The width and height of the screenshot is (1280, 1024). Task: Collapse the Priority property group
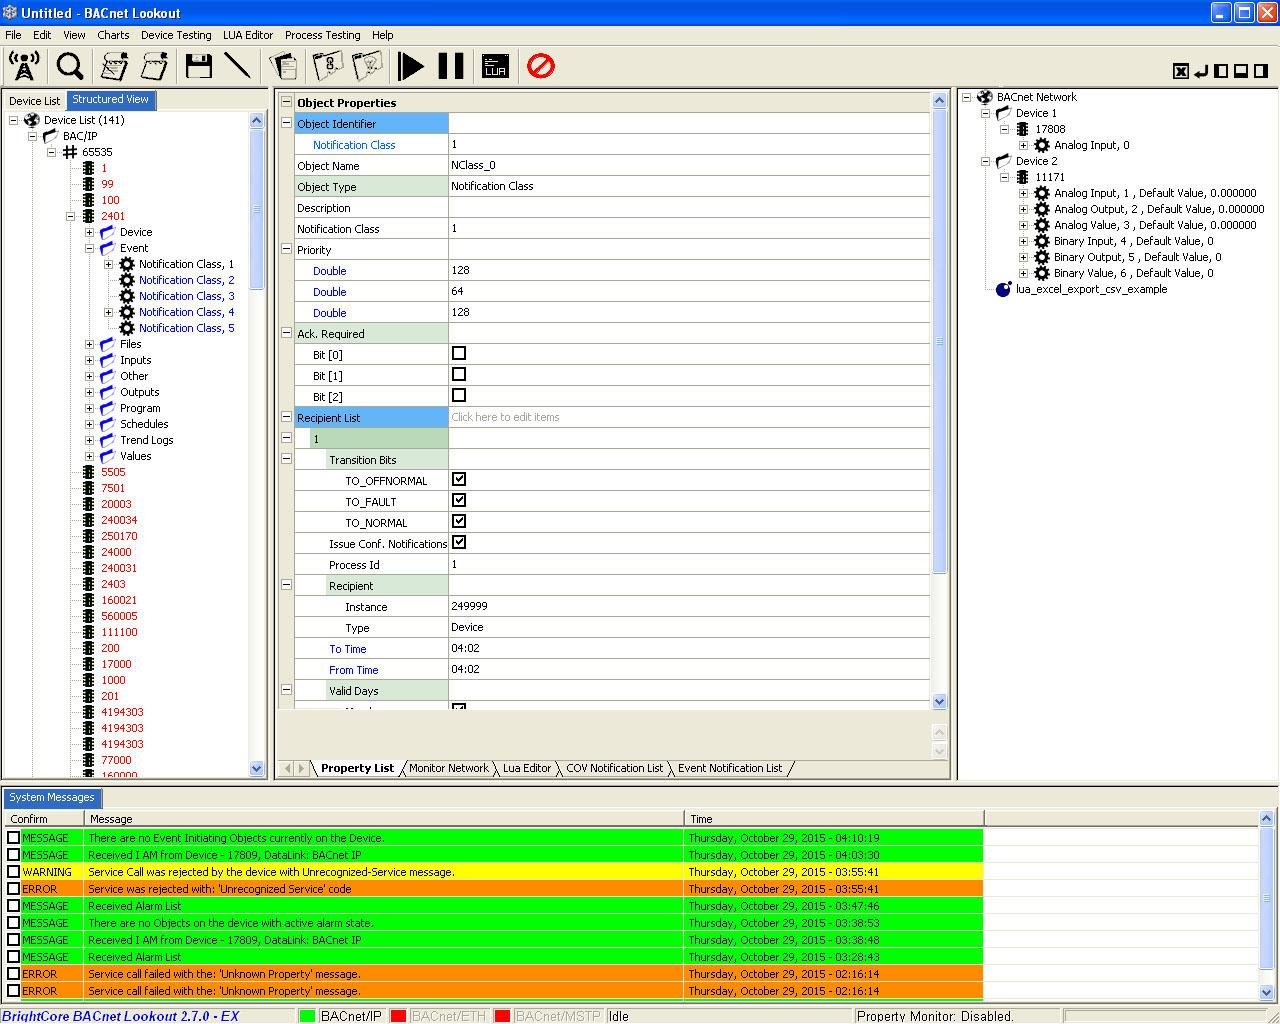coord(286,249)
